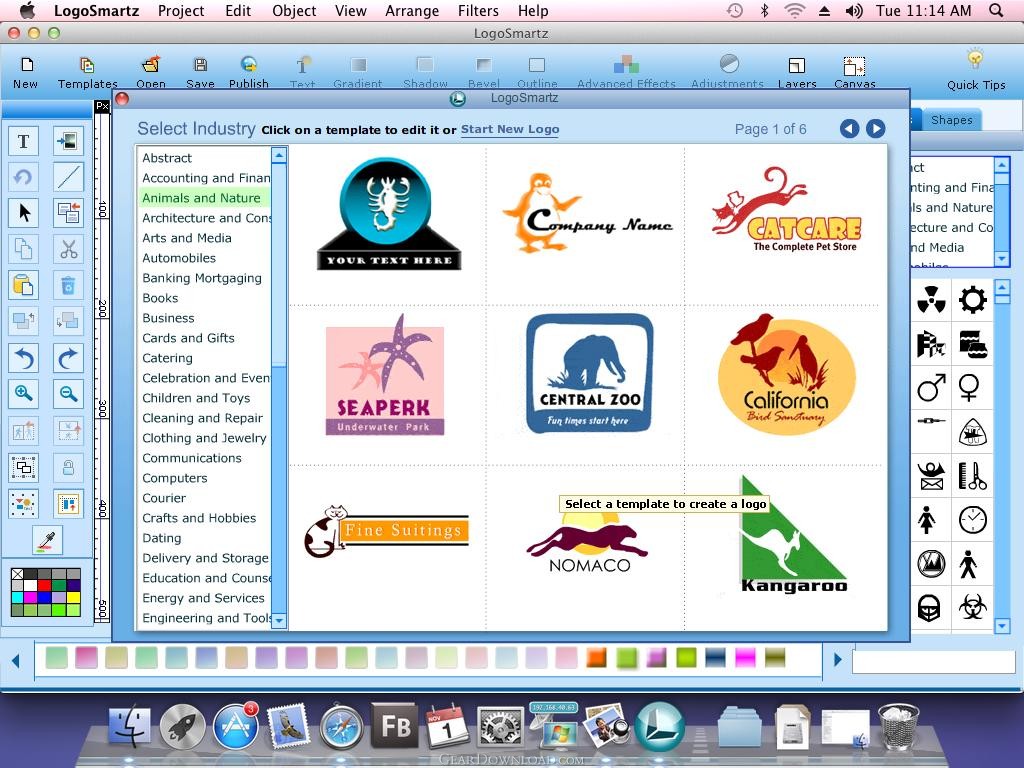The image size is (1024, 768).
Task: Open the Canvas toolbar item
Action: (x=854, y=72)
